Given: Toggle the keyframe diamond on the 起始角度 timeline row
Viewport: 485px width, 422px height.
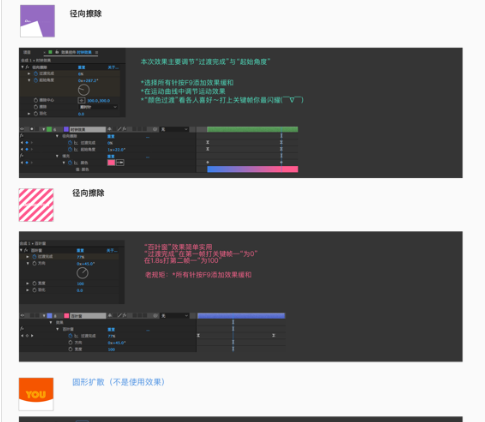Looking at the screenshot, I should [27, 149].
